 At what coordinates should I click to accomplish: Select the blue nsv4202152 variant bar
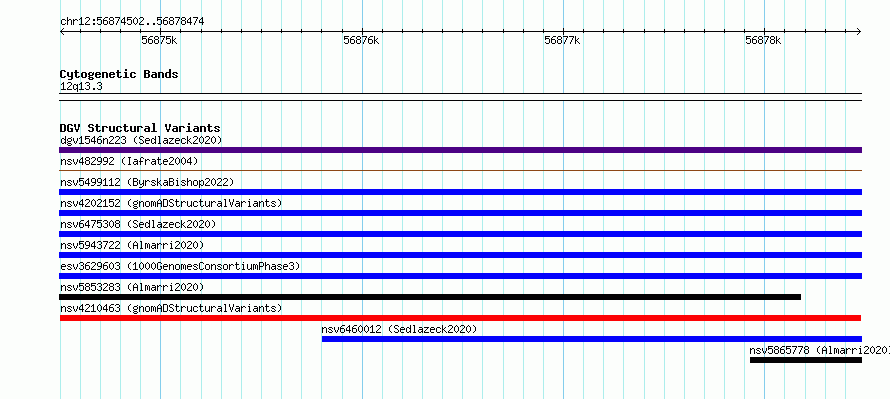click(x=460, y=213)
